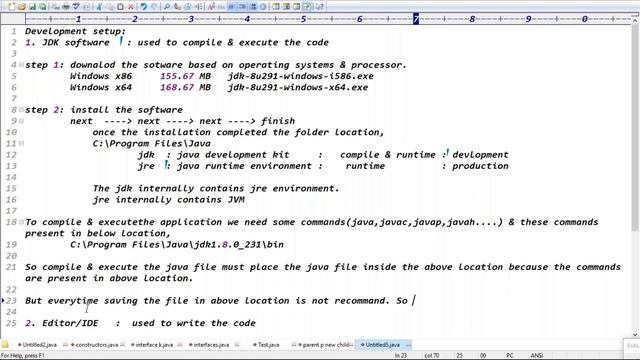Click the word 'production' on line 13
Image resolution: width=640 pixels, height=360 pixels.
pyautogui.click(x=480, y=166)
